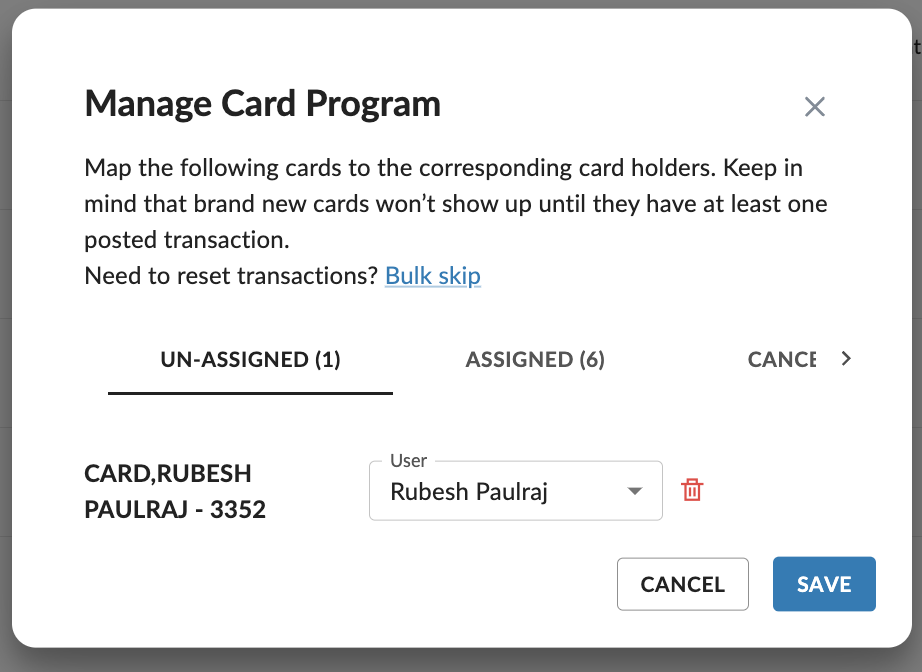The width and height of the screenshot is (922, 672).
Task: Switch to the ASSIGNED (6) tab
Action: pos(535,359)
